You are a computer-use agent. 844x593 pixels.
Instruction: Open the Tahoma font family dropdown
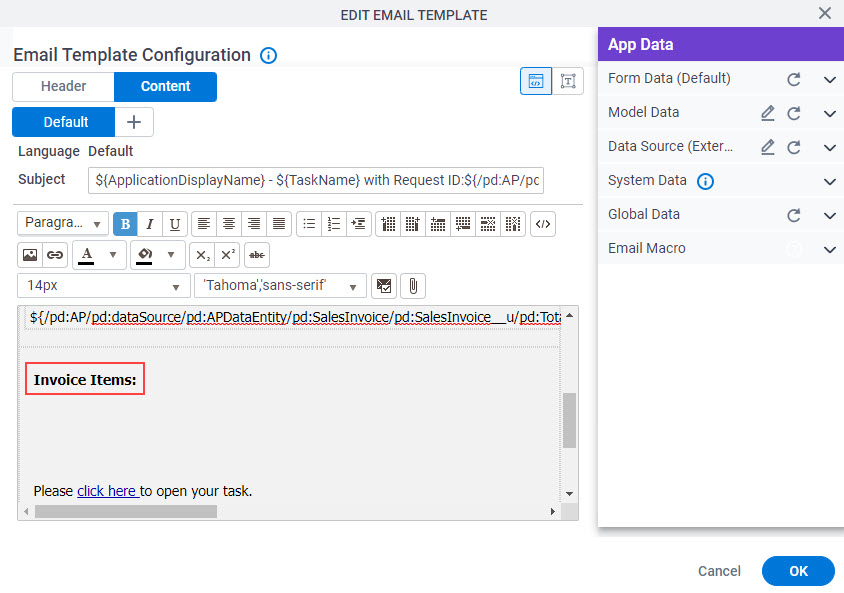point(280,285)
